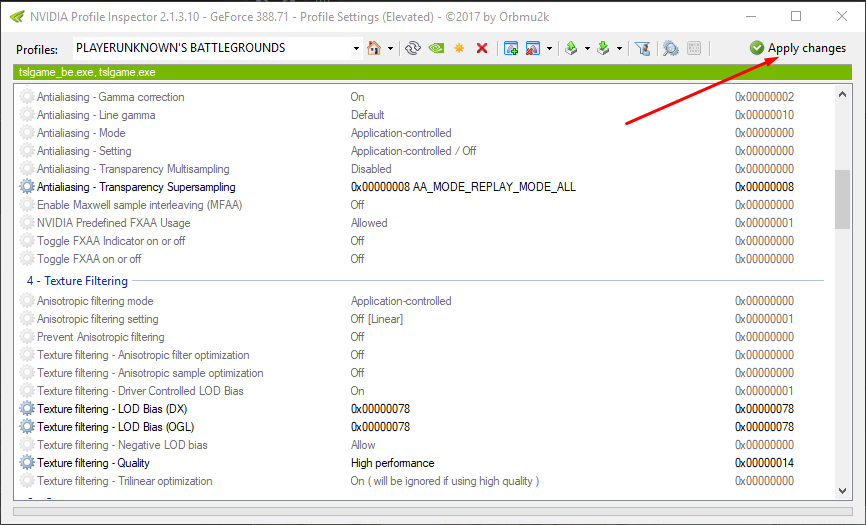866x525 pixels.
Task: Click the export profiles icon
Action: pos(571,48)
